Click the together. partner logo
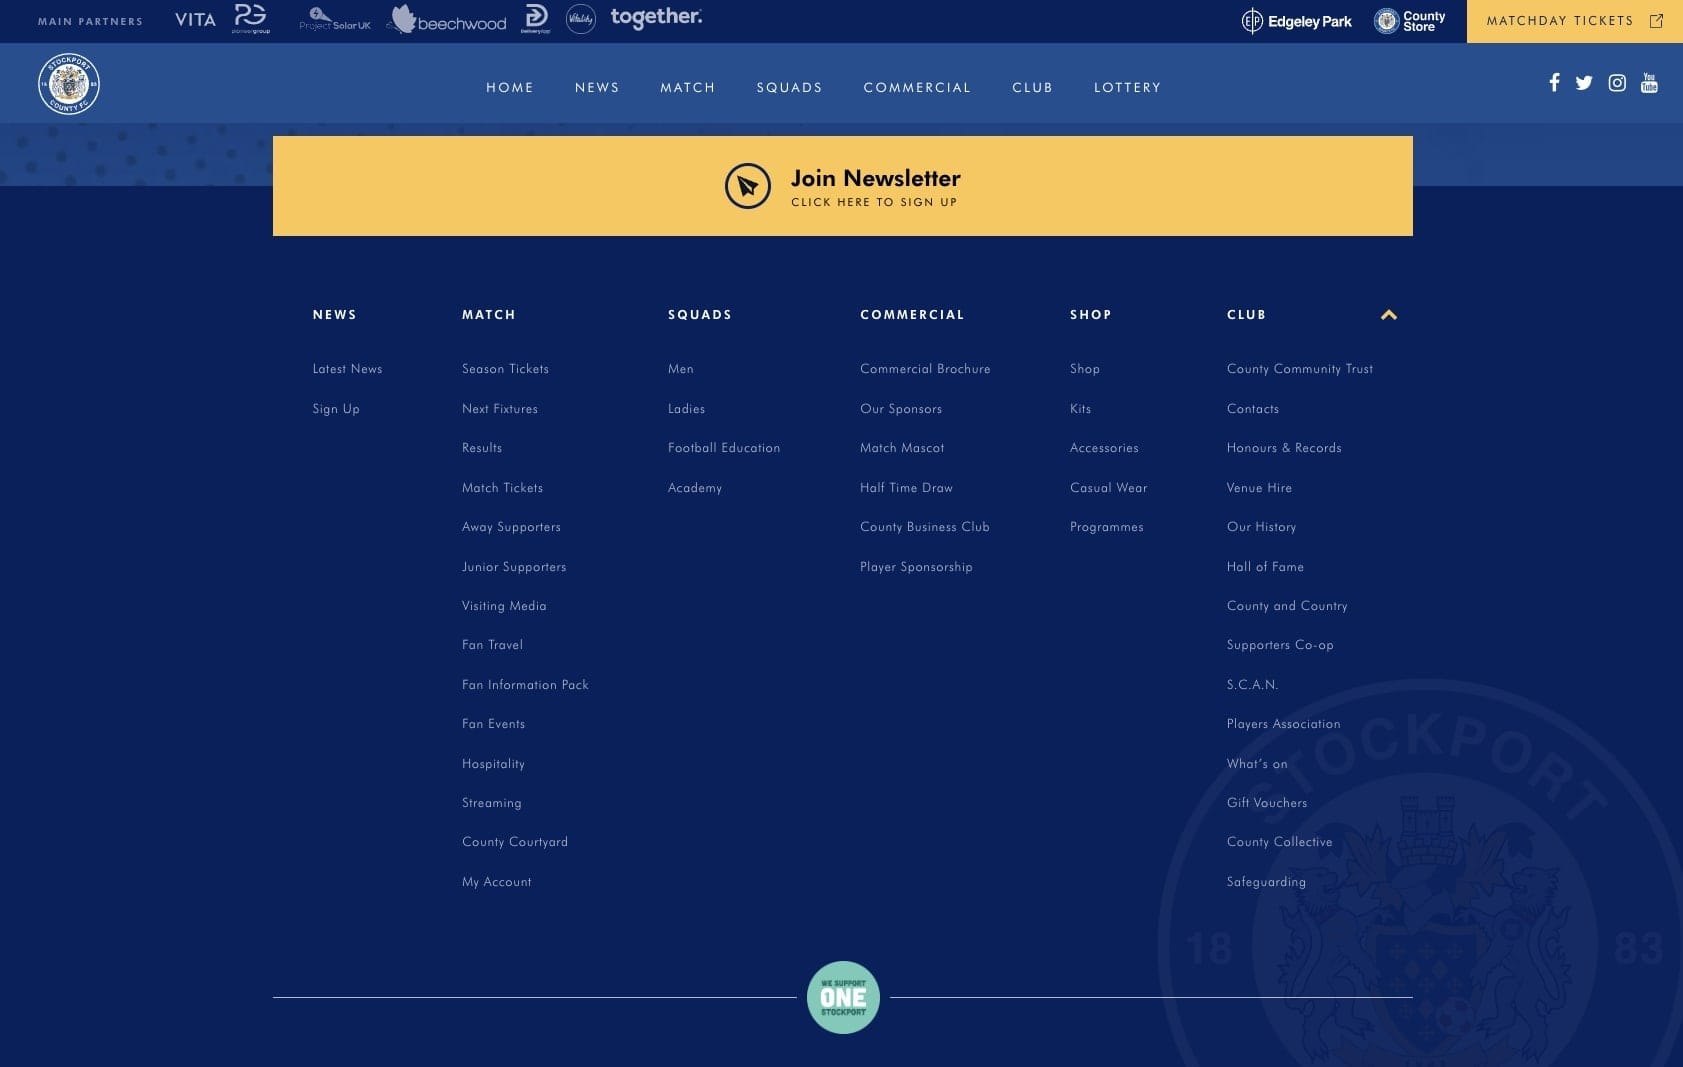 pyautogui.click(x=656, y=17)
